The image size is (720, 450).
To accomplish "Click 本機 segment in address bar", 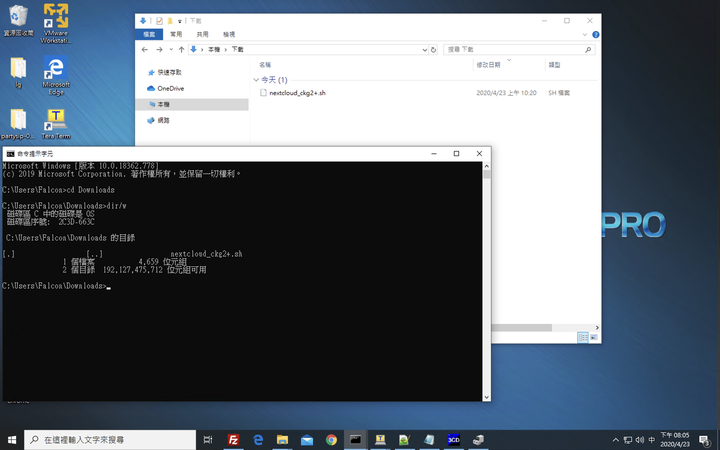I will 214,50.
